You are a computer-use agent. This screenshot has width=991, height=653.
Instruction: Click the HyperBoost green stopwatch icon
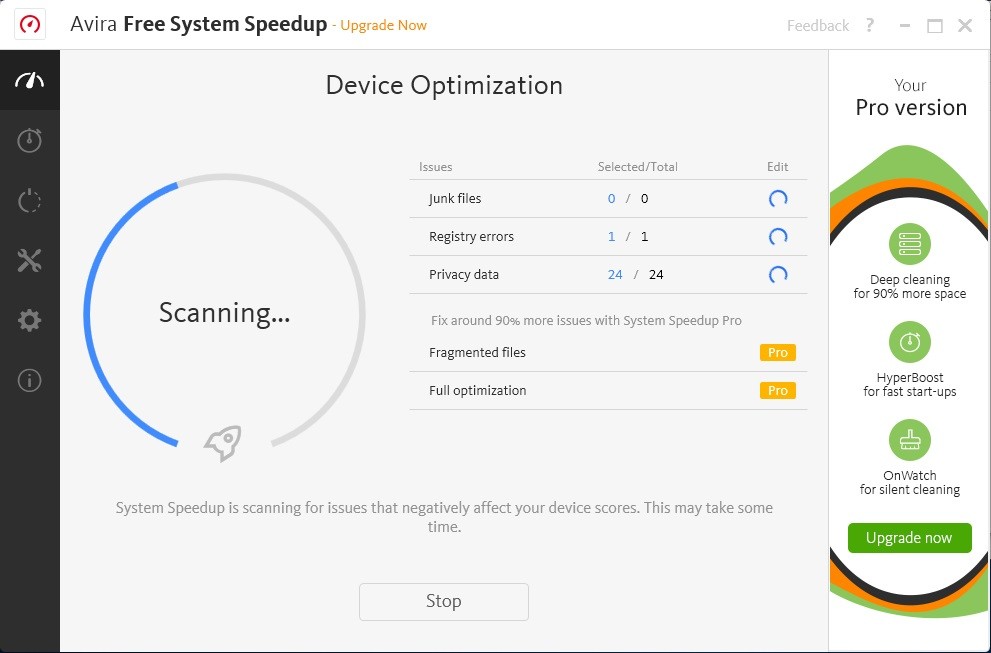(x=909, y=342)
